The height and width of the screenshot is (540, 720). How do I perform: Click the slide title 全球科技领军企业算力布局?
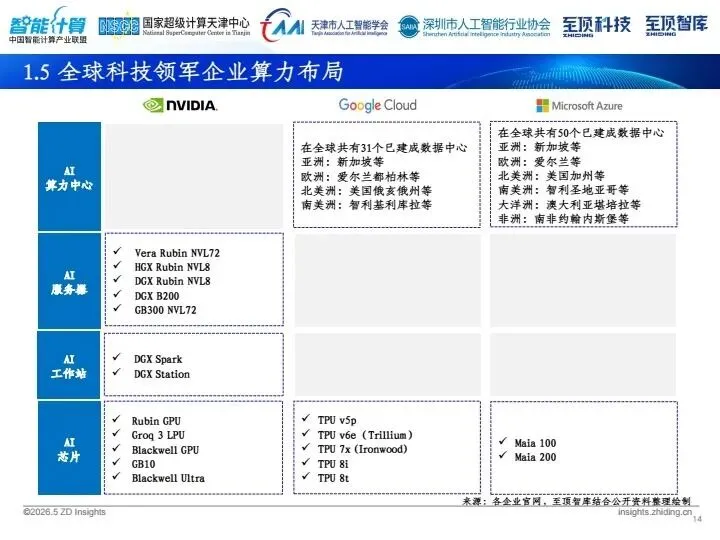[200, 72]
